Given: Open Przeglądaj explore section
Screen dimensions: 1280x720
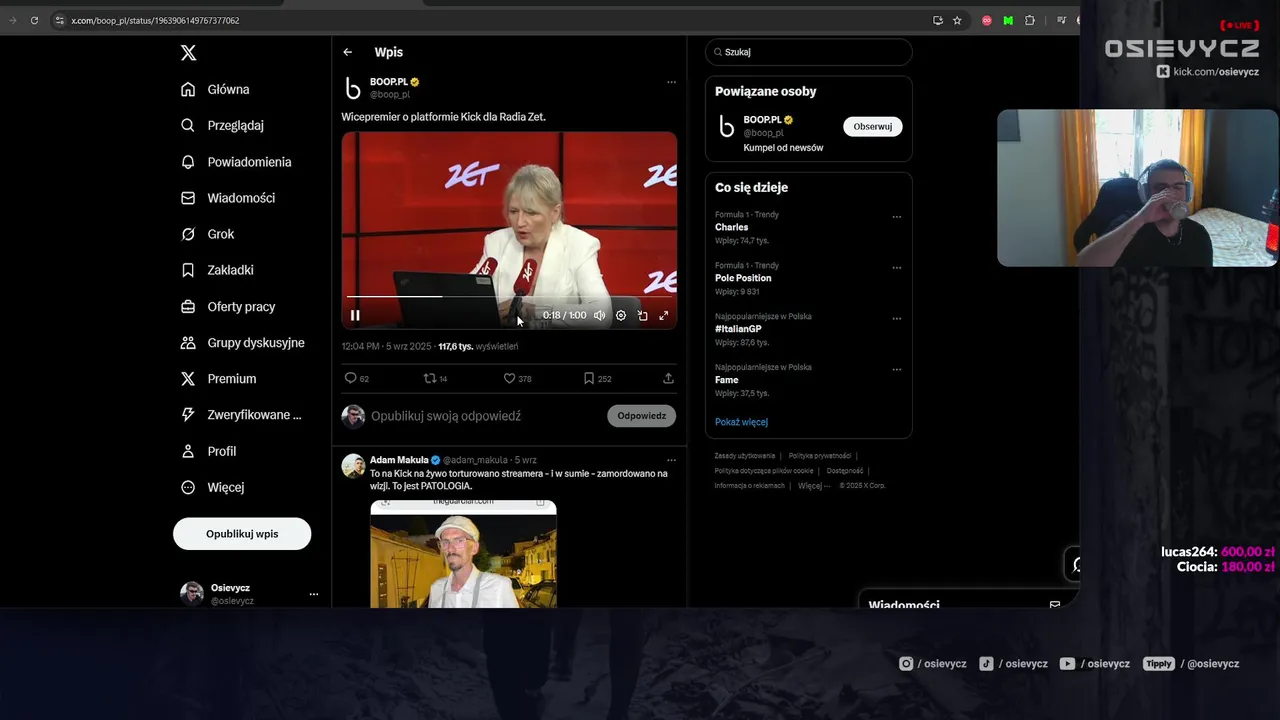Looking at the screenshot, I should pos(222,125).
